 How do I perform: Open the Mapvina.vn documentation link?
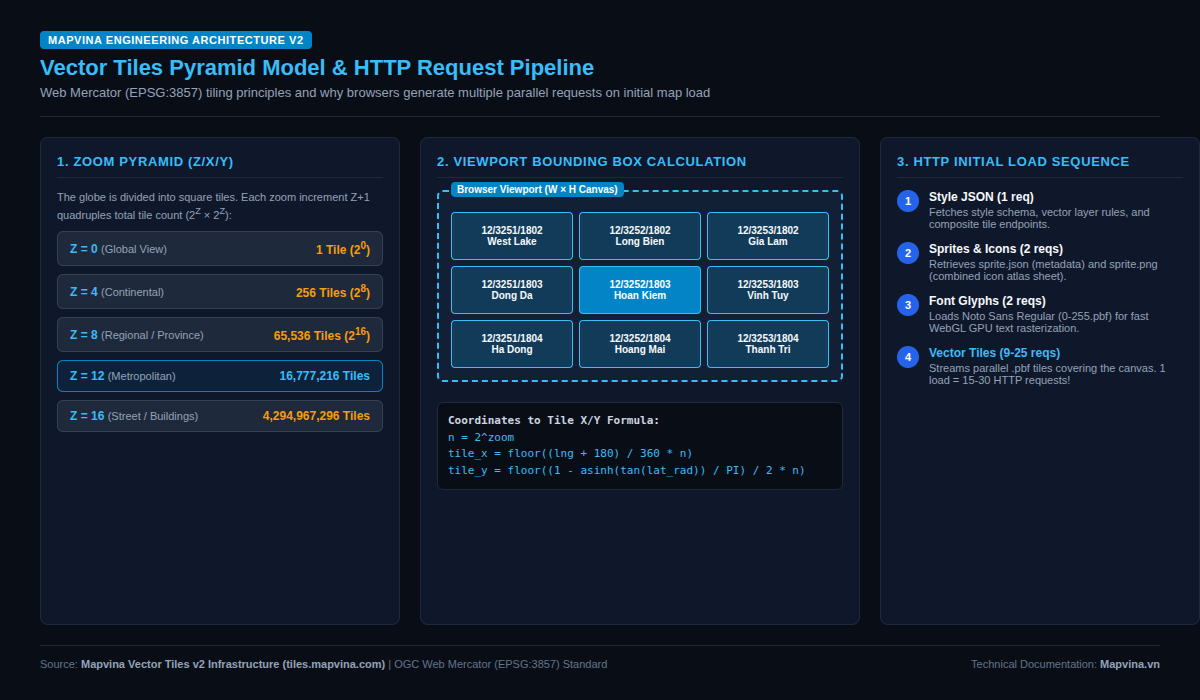pos(1130,664)
